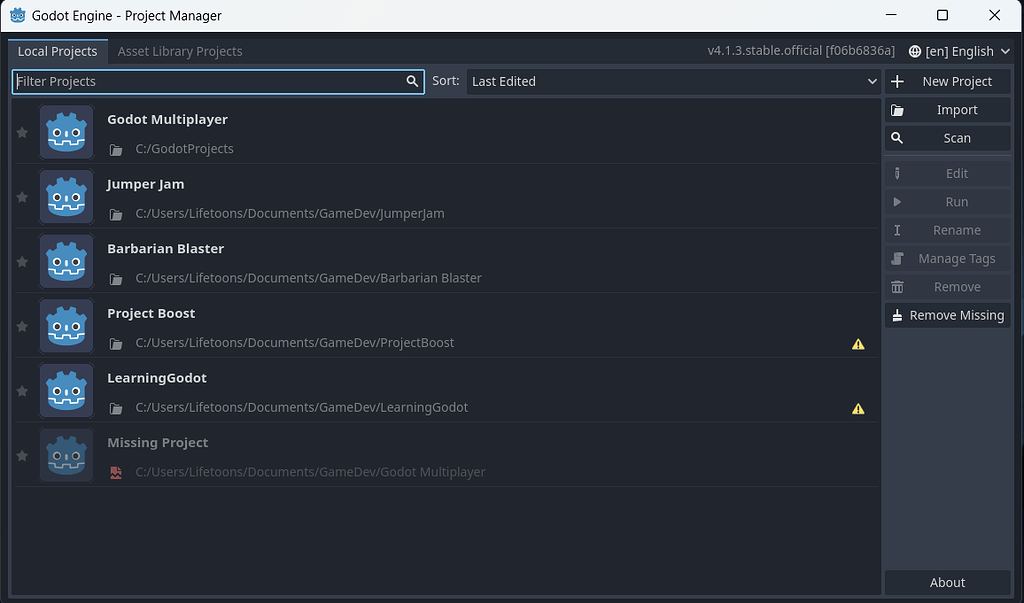Click the magnifier icon in the filter field
The height and width of the screenshot is (603, 1024).
(412, 81)
